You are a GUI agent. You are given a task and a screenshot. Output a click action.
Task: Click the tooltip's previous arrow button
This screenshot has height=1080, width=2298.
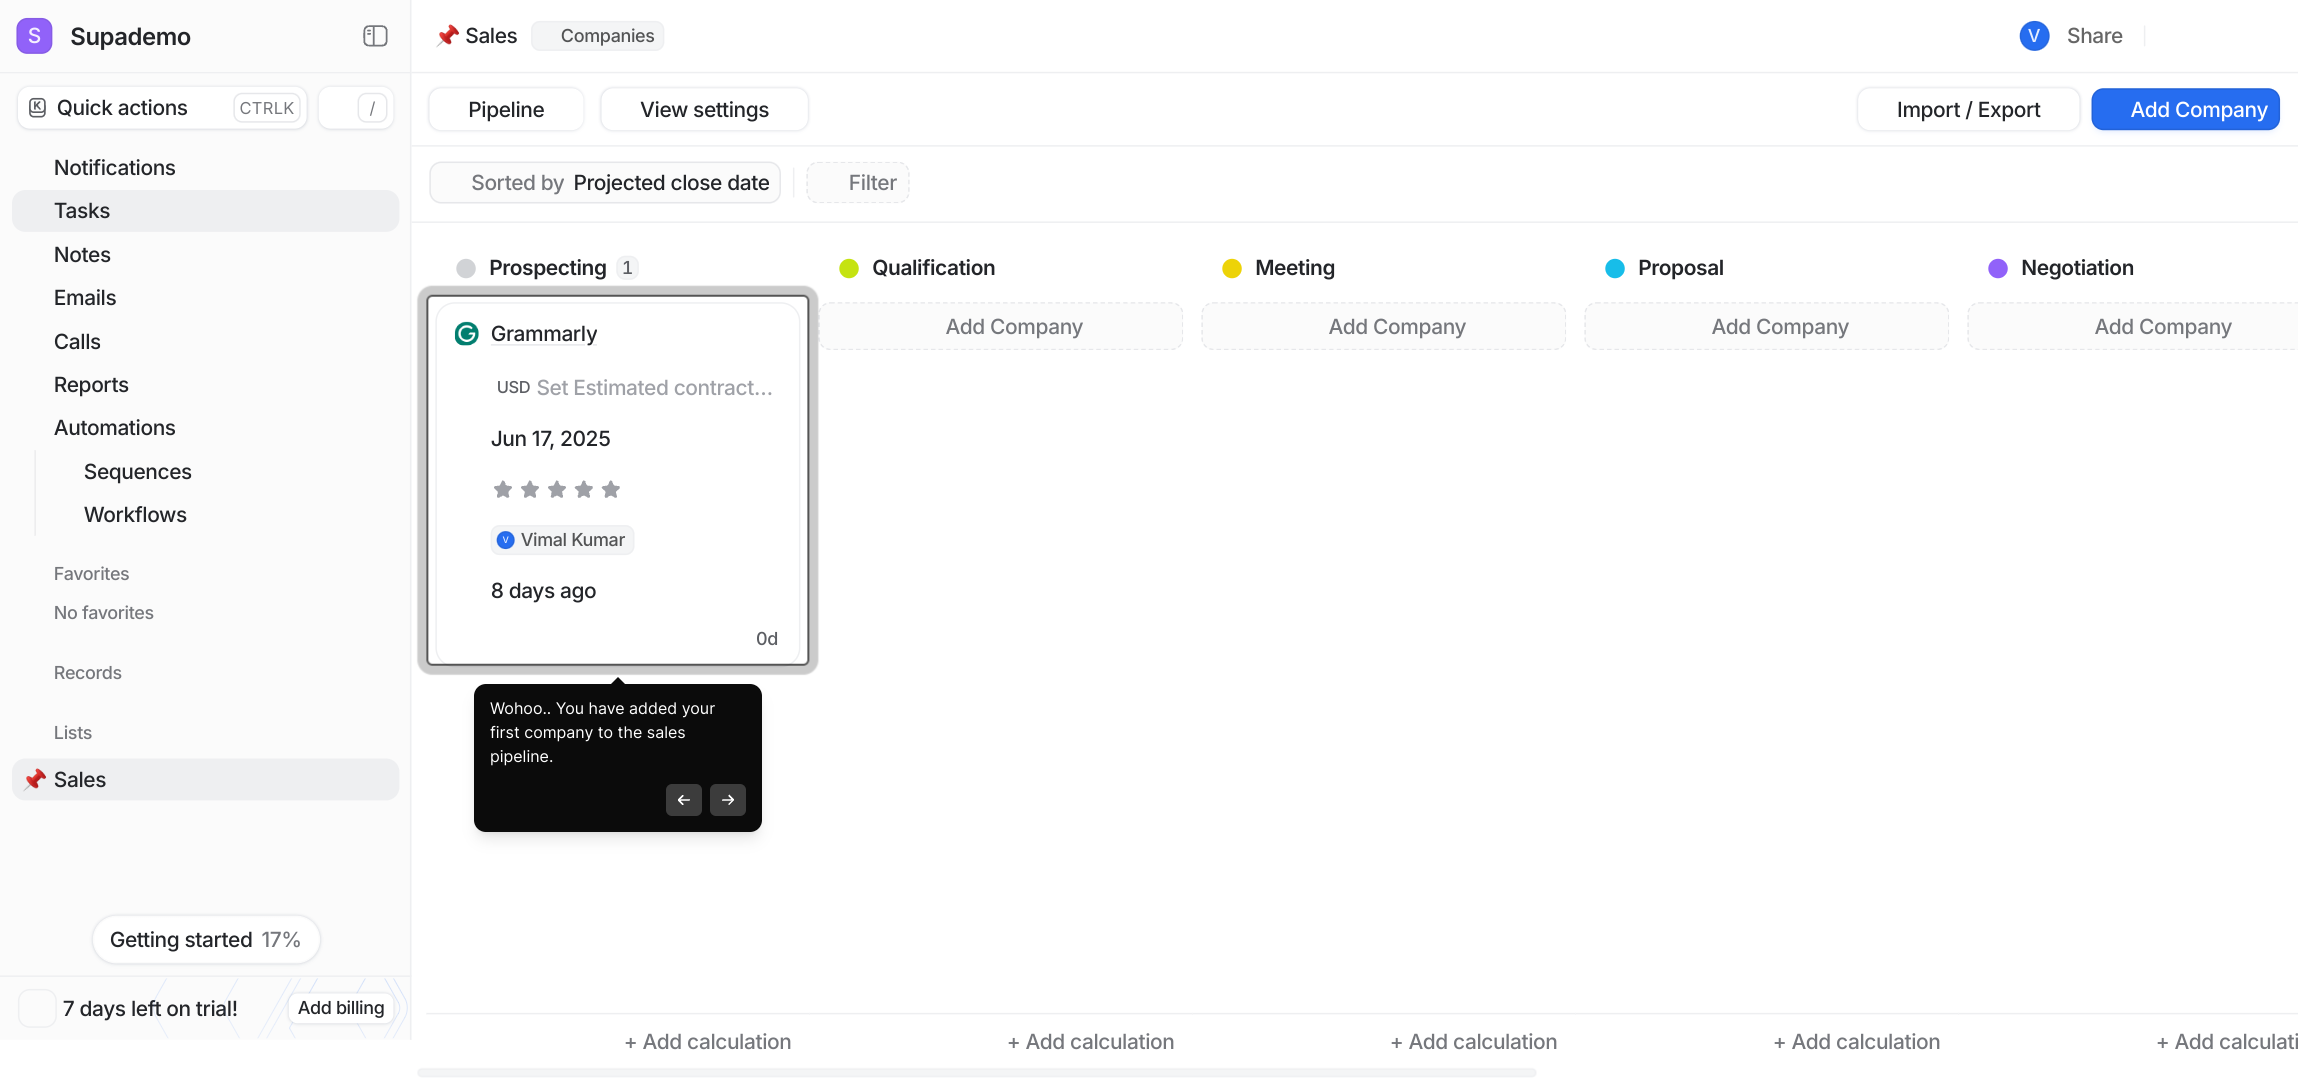[684, 800]
